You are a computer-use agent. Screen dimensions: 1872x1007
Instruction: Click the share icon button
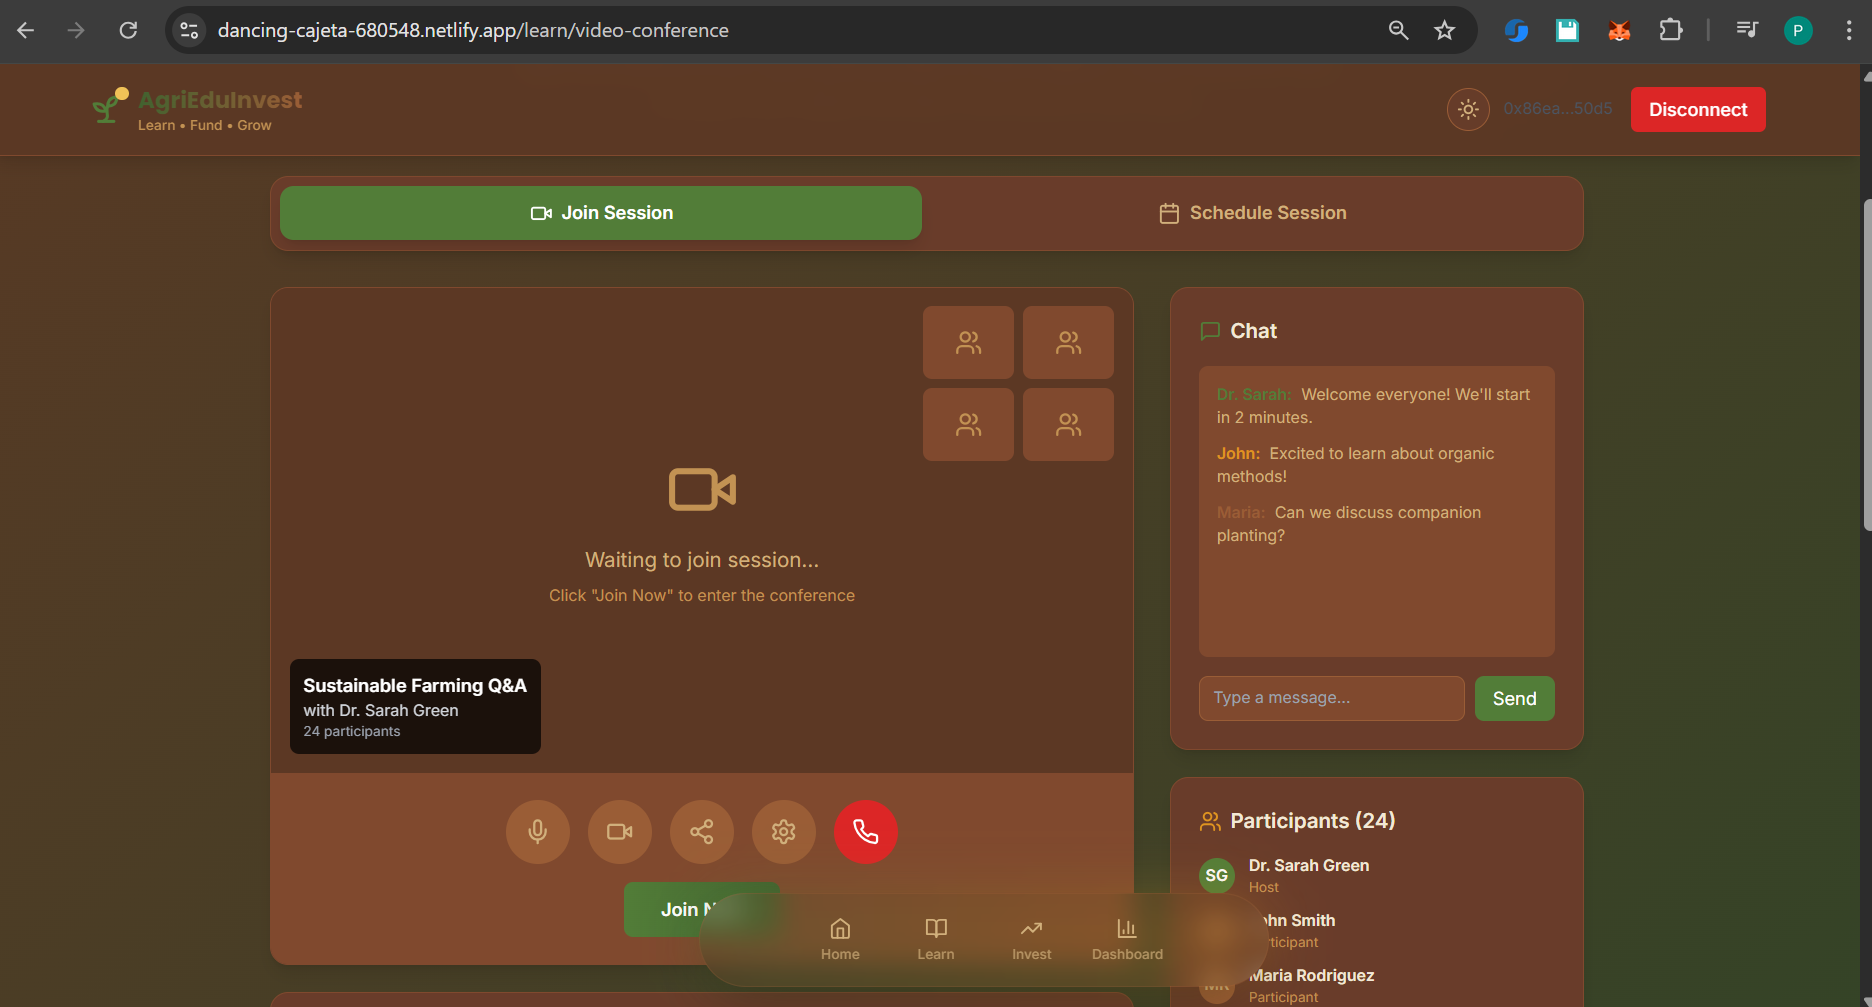[x=701, y=832]
